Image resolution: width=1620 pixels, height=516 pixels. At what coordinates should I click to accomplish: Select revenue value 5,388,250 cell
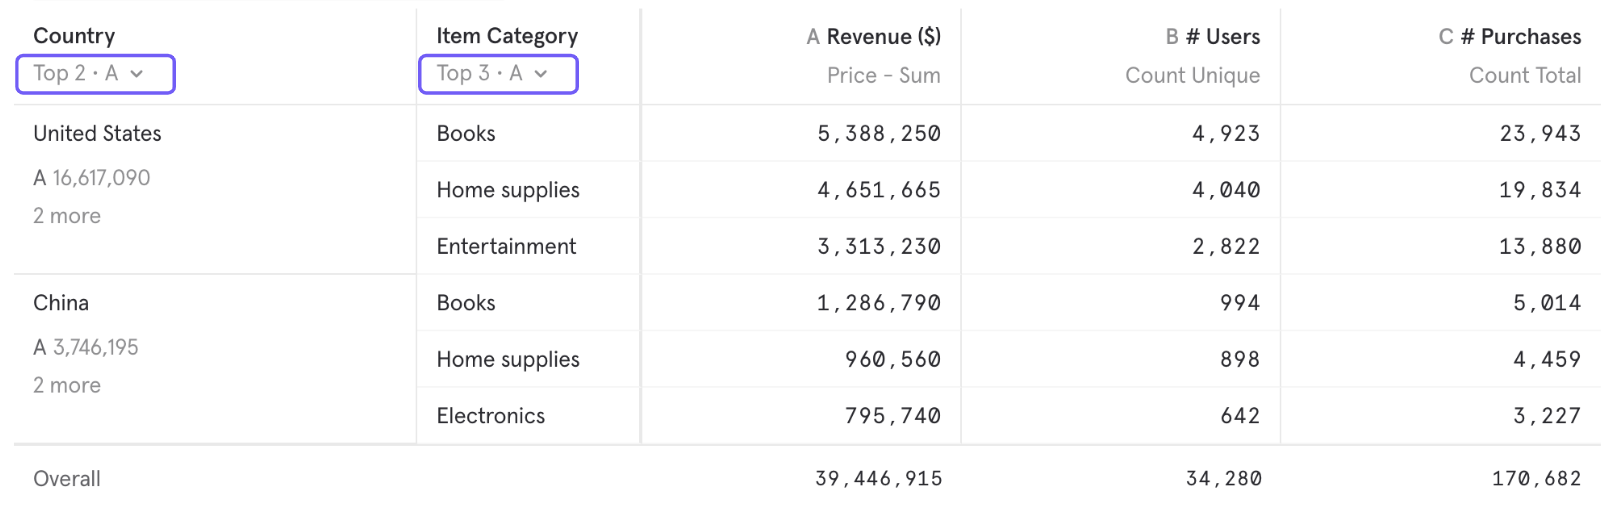point(879,133)
